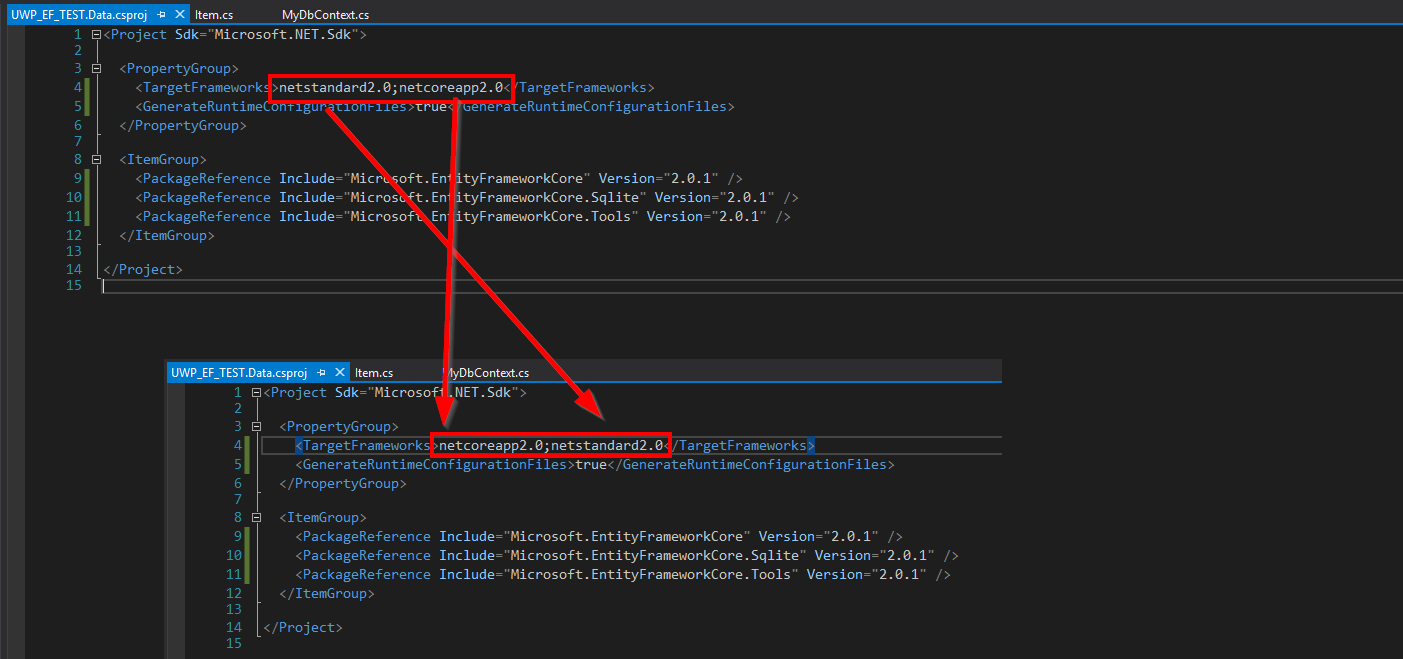Click closing </ItemGroup> tag in lower editor
The width and height of the screenshot is (1403, 659).
(327, 594)
